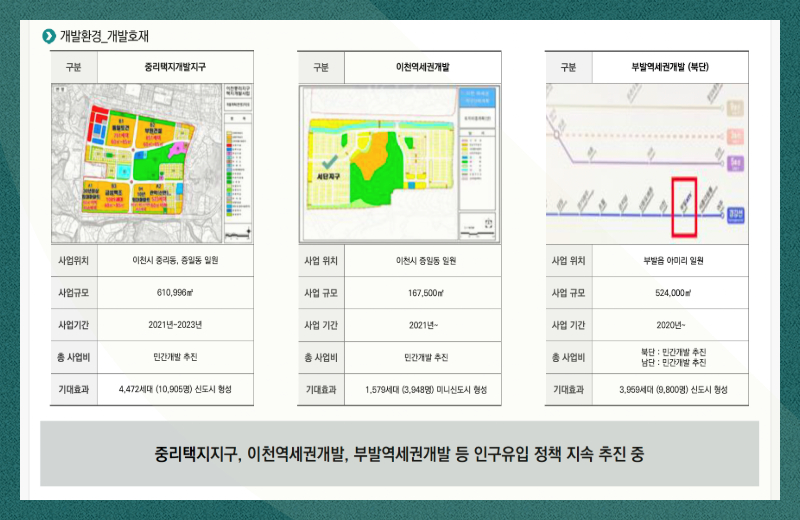The image size is (800, 520).
Task: Select the 이천시 중리동, 증일동 일원 cell
Action: pos(175,260)
